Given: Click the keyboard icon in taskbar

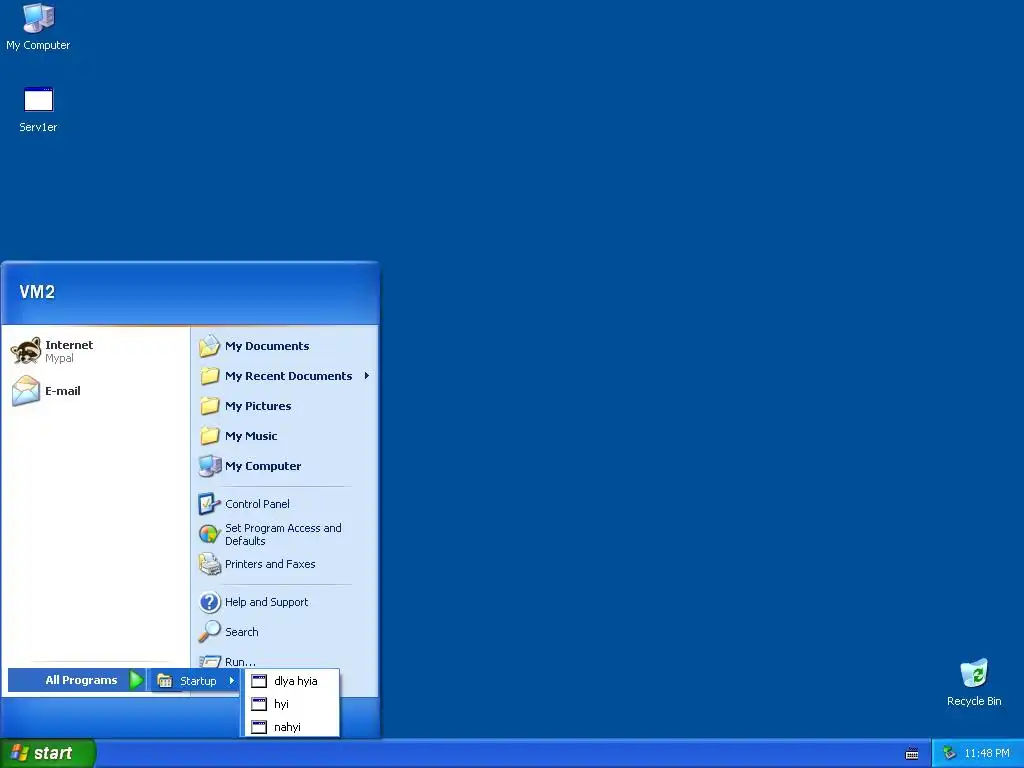Looking at the screenshot, I should [x=912, y=754].
